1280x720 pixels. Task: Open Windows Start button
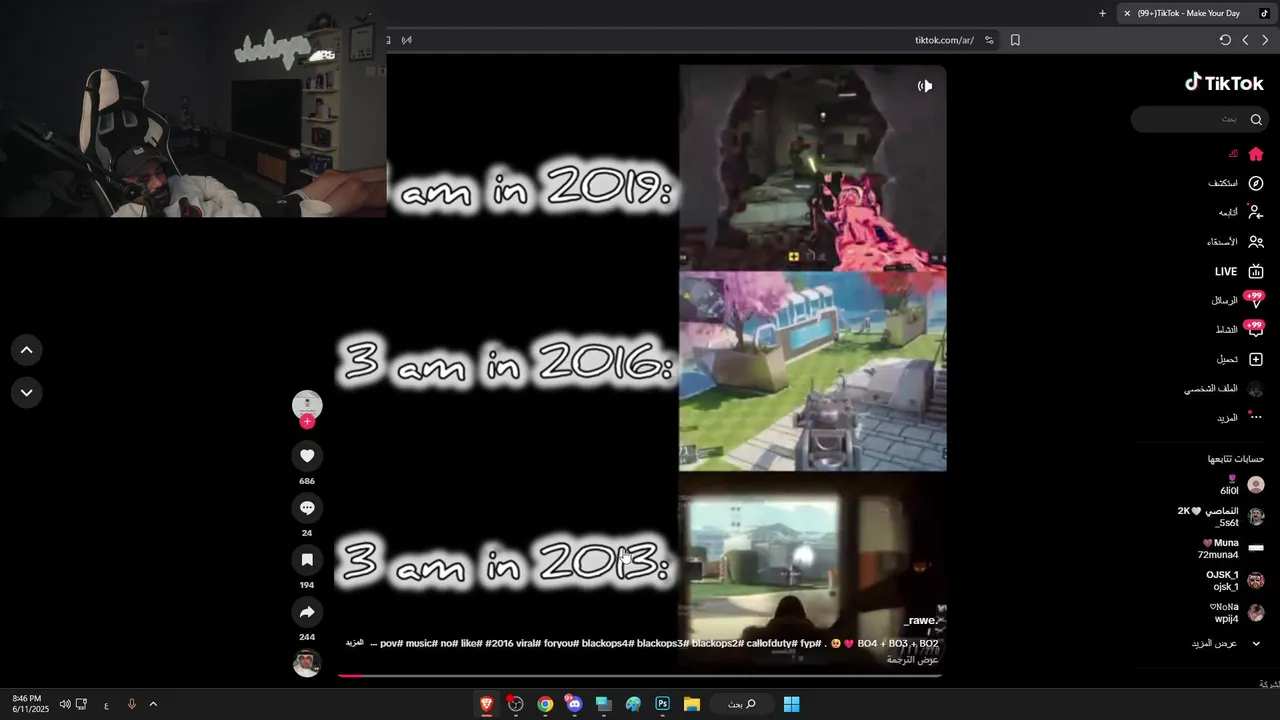coord(791,704)
